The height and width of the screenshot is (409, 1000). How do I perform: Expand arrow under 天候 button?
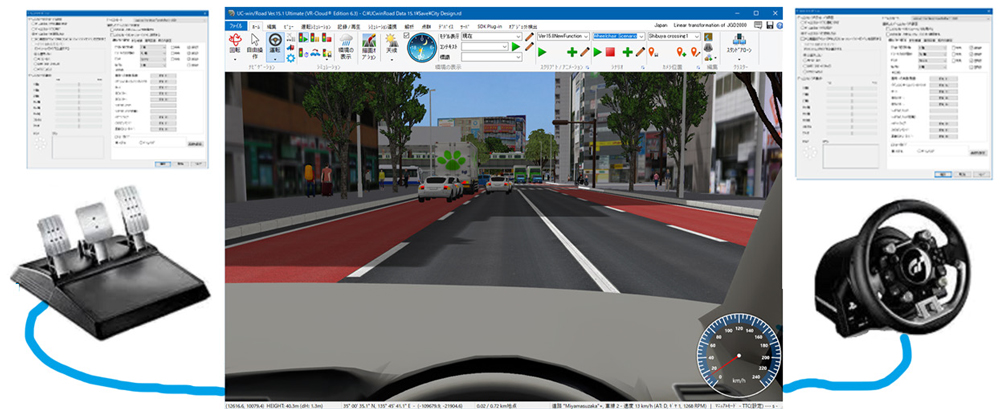(x=392, y=60)
